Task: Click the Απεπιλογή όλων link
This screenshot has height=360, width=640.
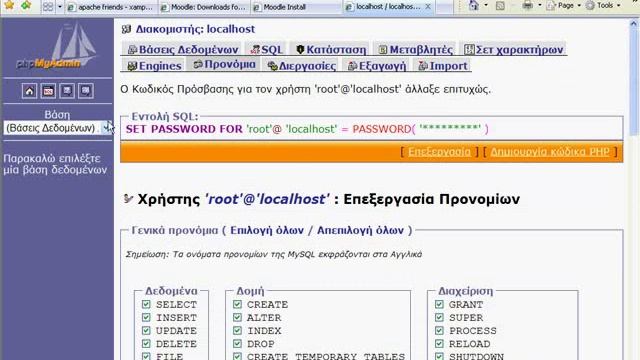Action: 360,230
